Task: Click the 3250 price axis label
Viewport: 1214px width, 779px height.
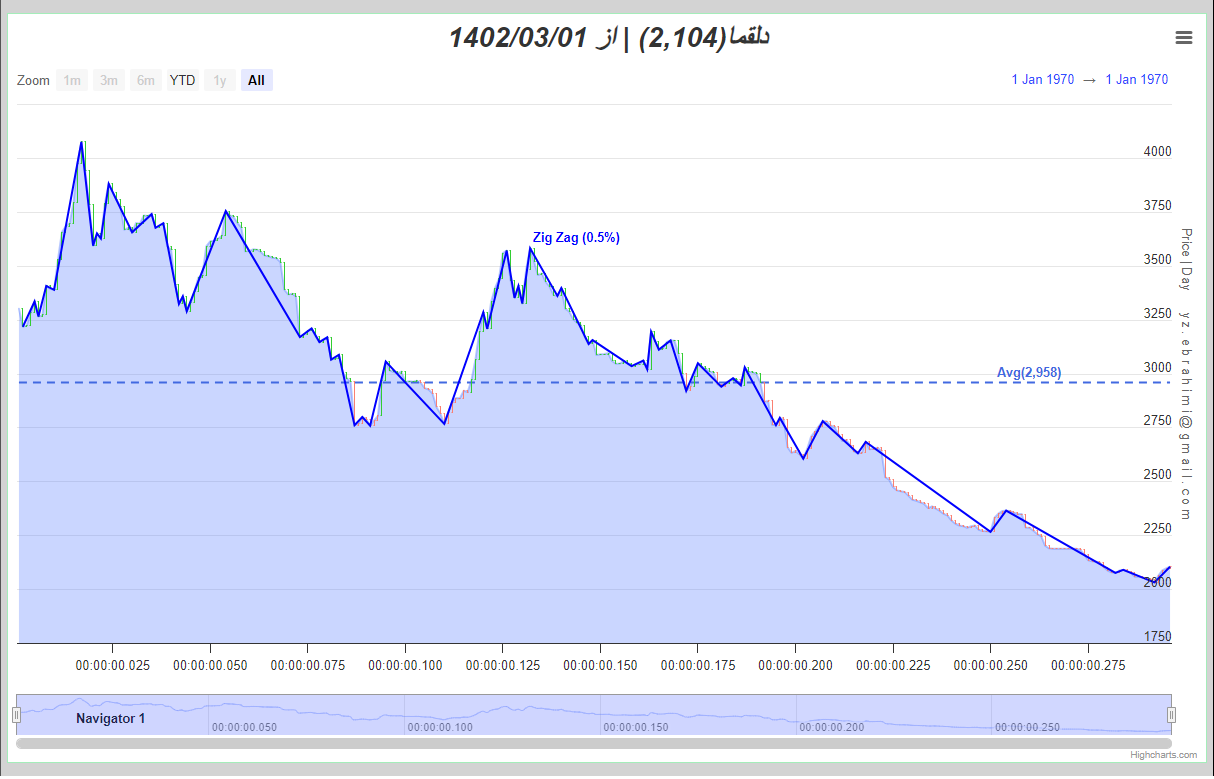Action: [x=1158, y=314]
